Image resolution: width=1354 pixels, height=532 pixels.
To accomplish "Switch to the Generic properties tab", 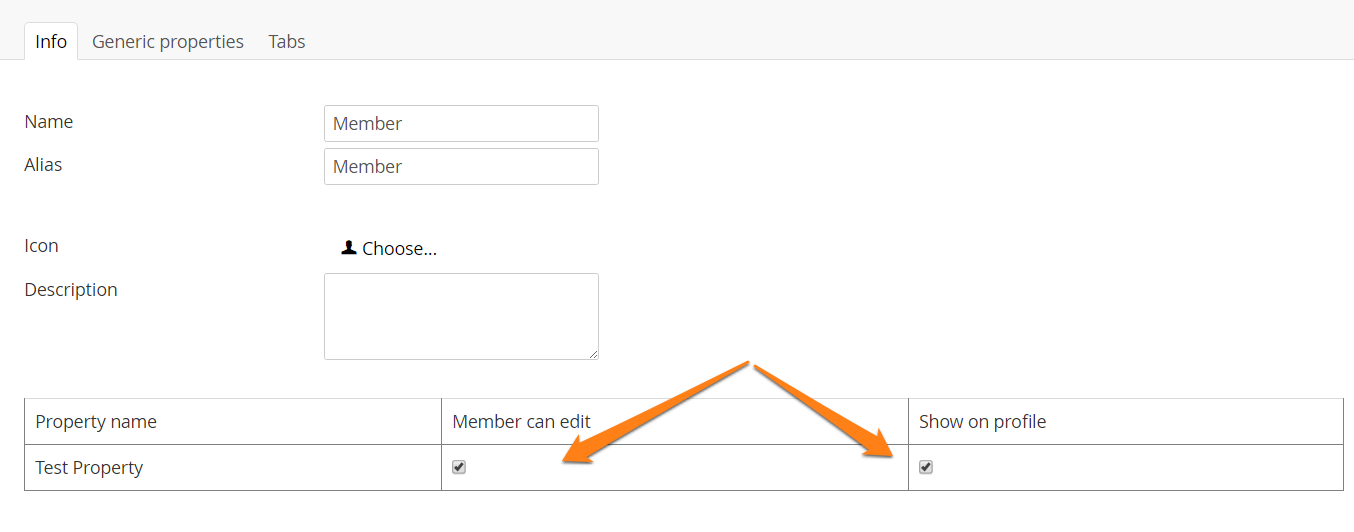I will [168, 41].
